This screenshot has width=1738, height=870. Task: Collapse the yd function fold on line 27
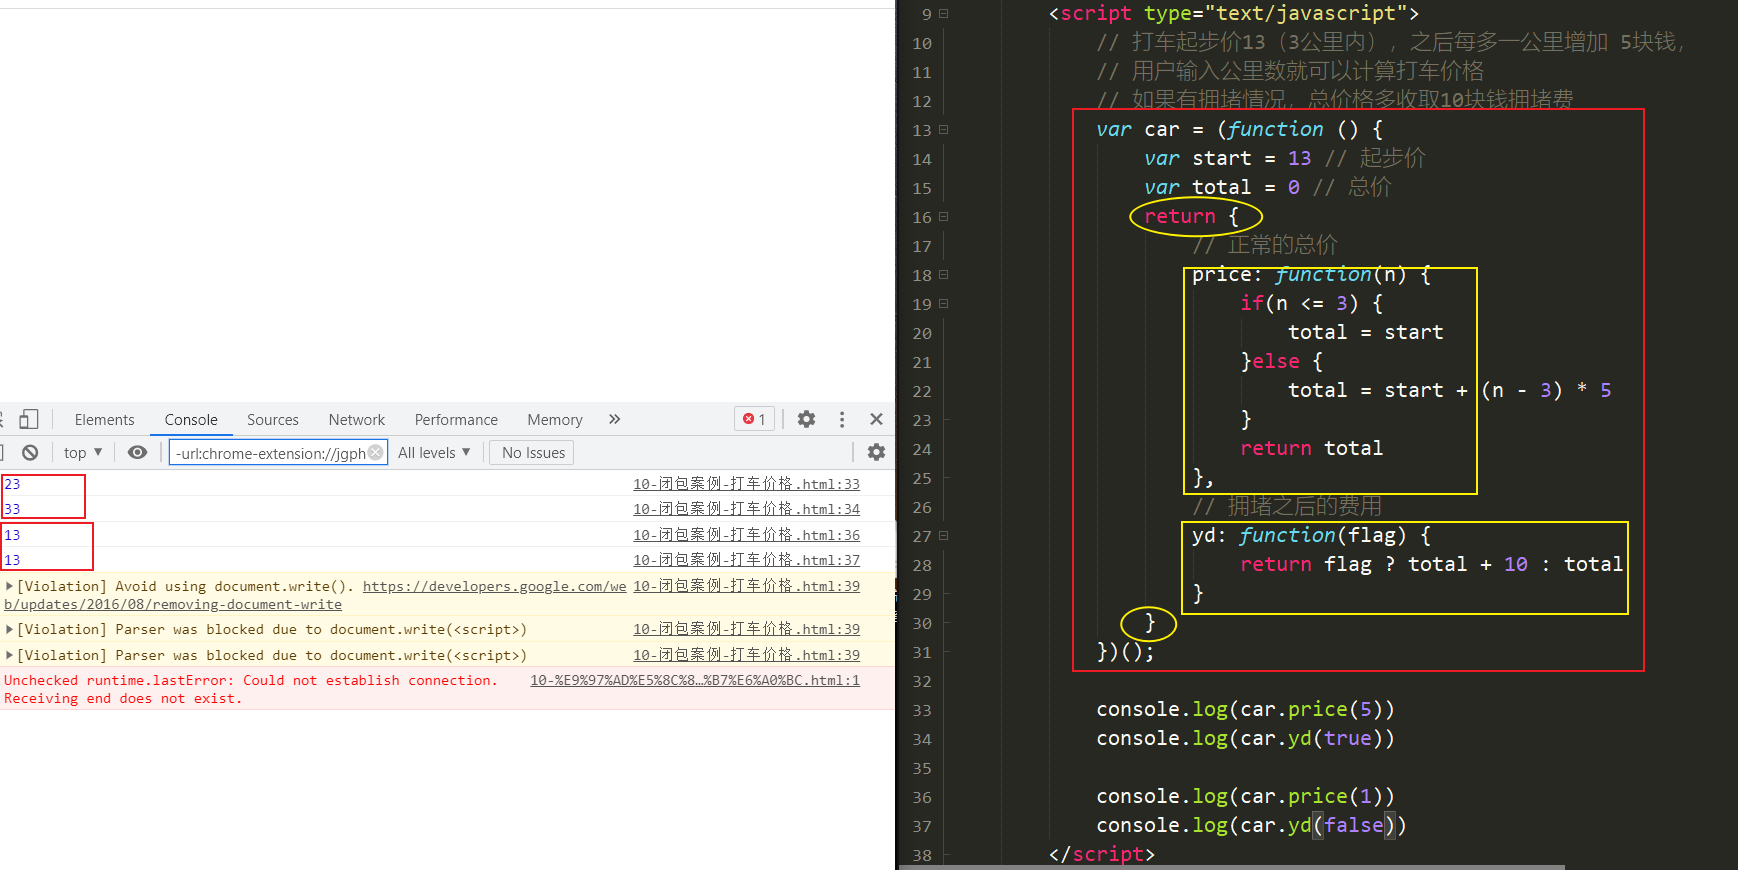coord(943,536)
